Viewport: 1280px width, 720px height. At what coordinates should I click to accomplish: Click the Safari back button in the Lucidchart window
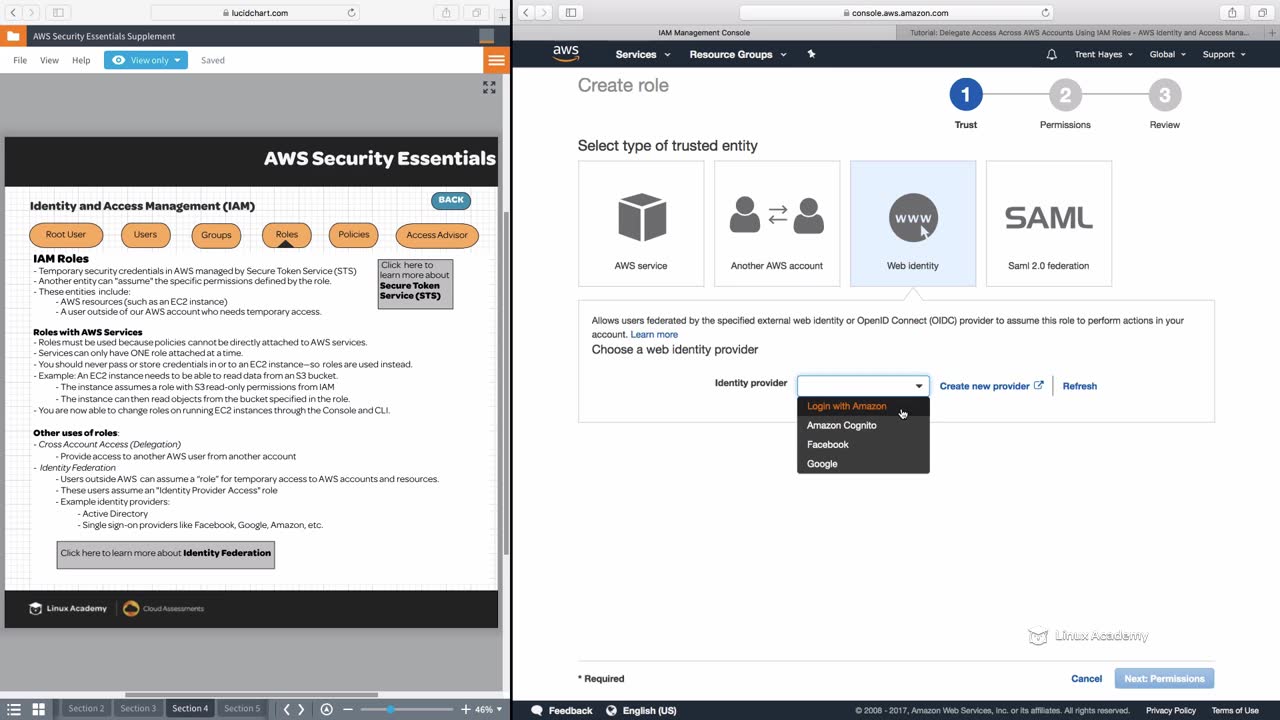(13, 13)
